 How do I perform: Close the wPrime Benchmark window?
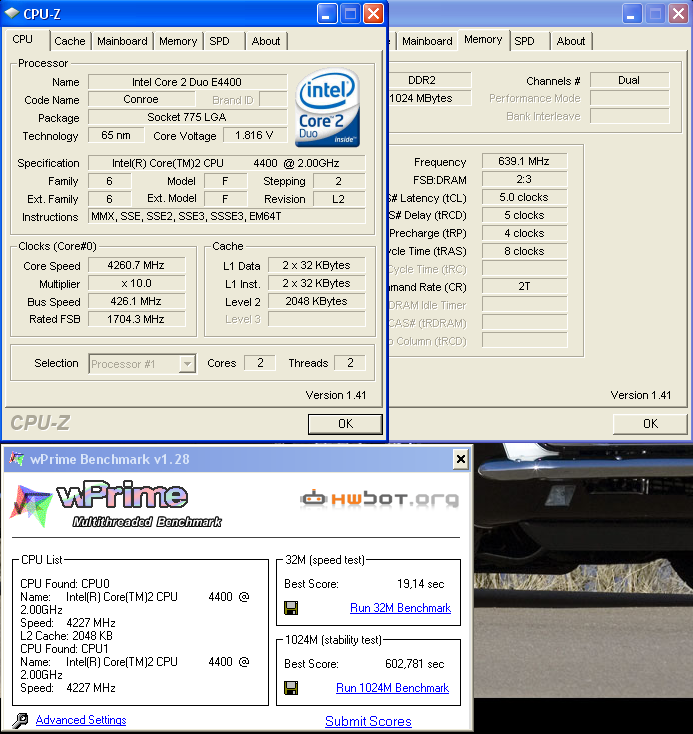coord(461,459)
